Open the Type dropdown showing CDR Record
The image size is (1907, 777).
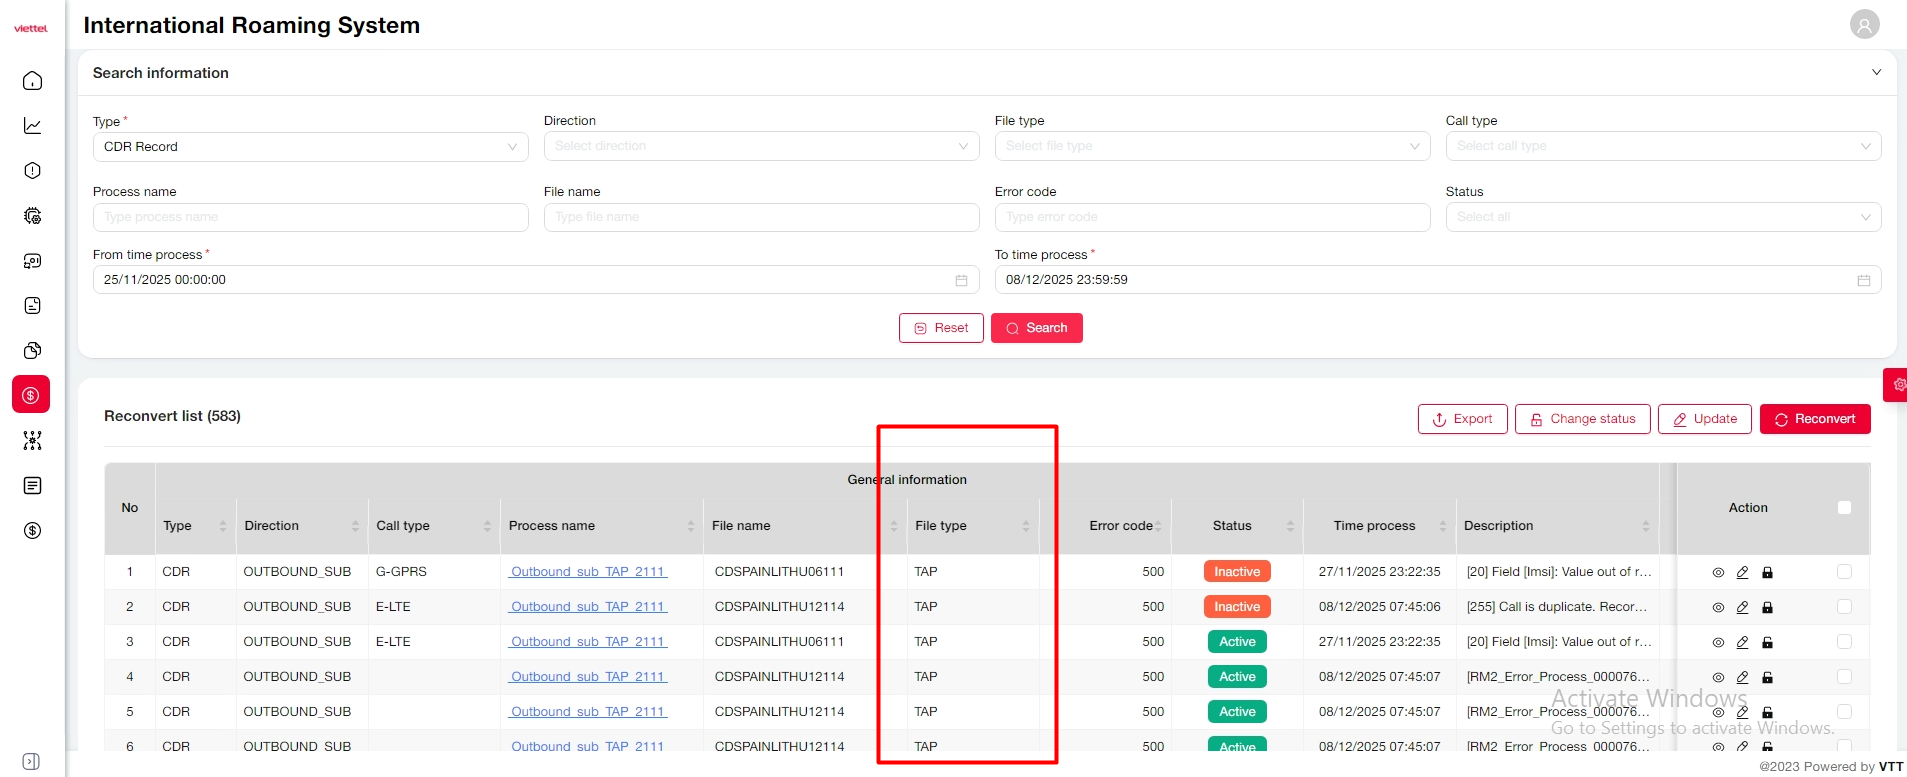[x=310, y=147]
